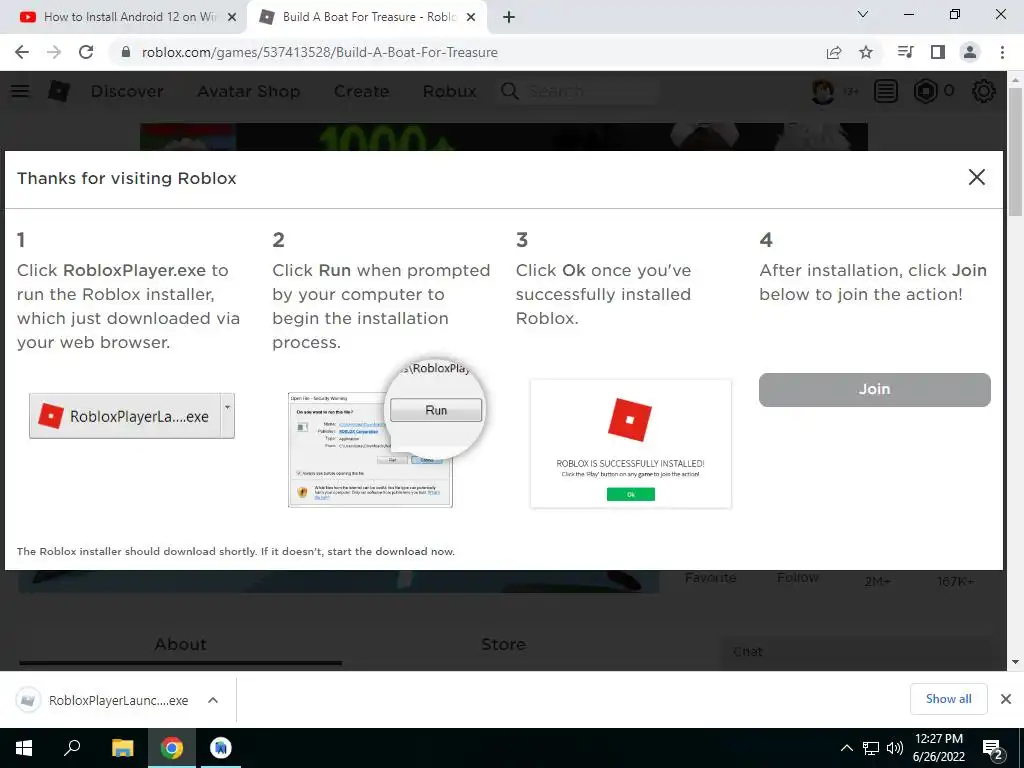
Task: Toggle Chrome side panel icon
Action: [938, 52]
